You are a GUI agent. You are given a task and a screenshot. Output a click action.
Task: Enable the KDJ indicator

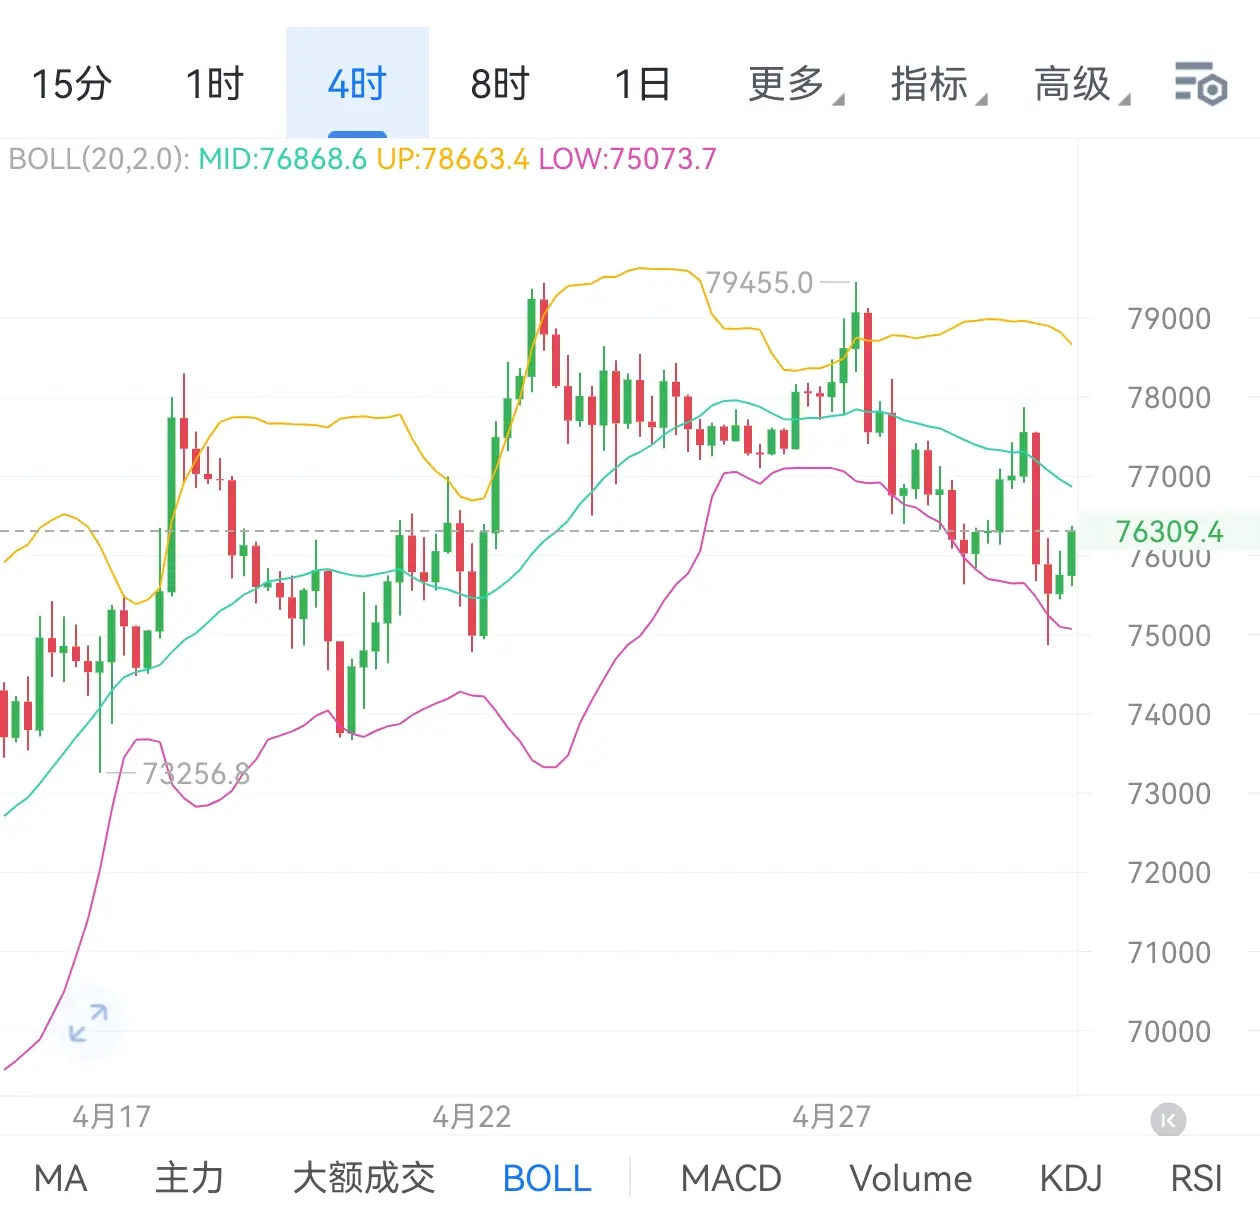pyautogui.click(x=1071, y=1178)
